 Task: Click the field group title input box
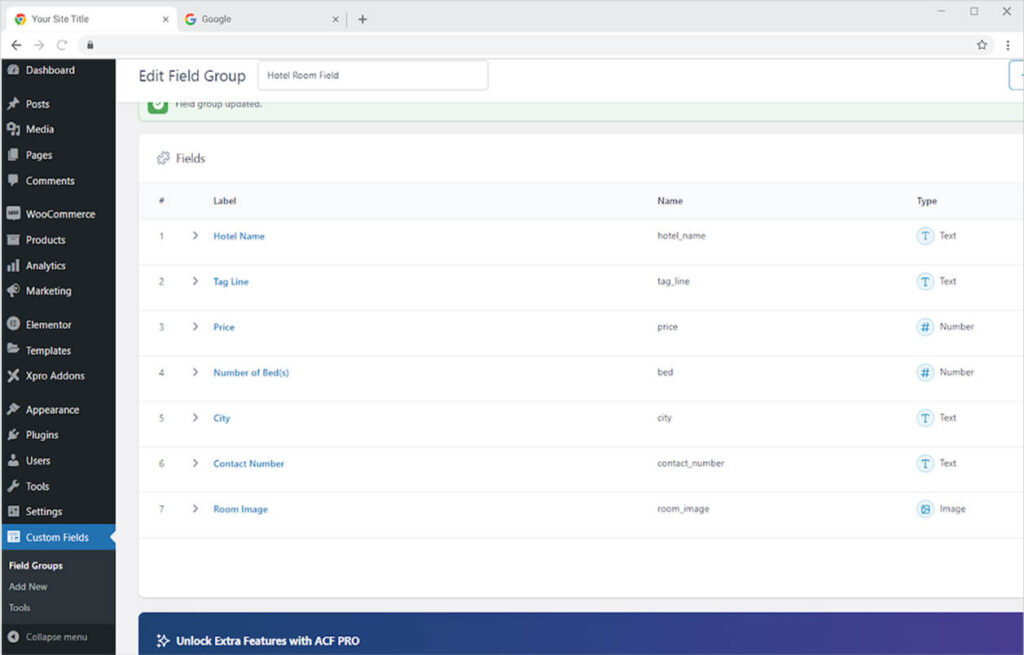tap(372, 75)
